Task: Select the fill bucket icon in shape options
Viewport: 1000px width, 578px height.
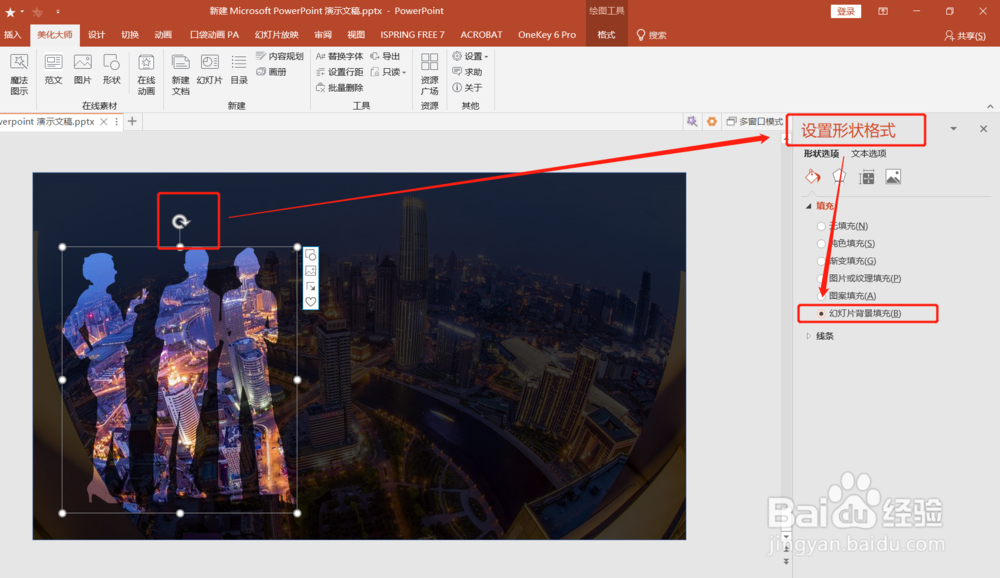Action: pos(813,177)
